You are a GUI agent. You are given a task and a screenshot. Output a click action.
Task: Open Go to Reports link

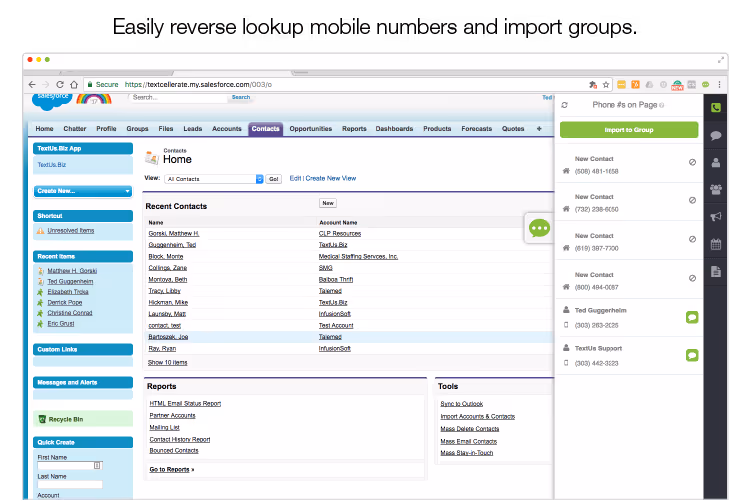[x=171, y=469]
